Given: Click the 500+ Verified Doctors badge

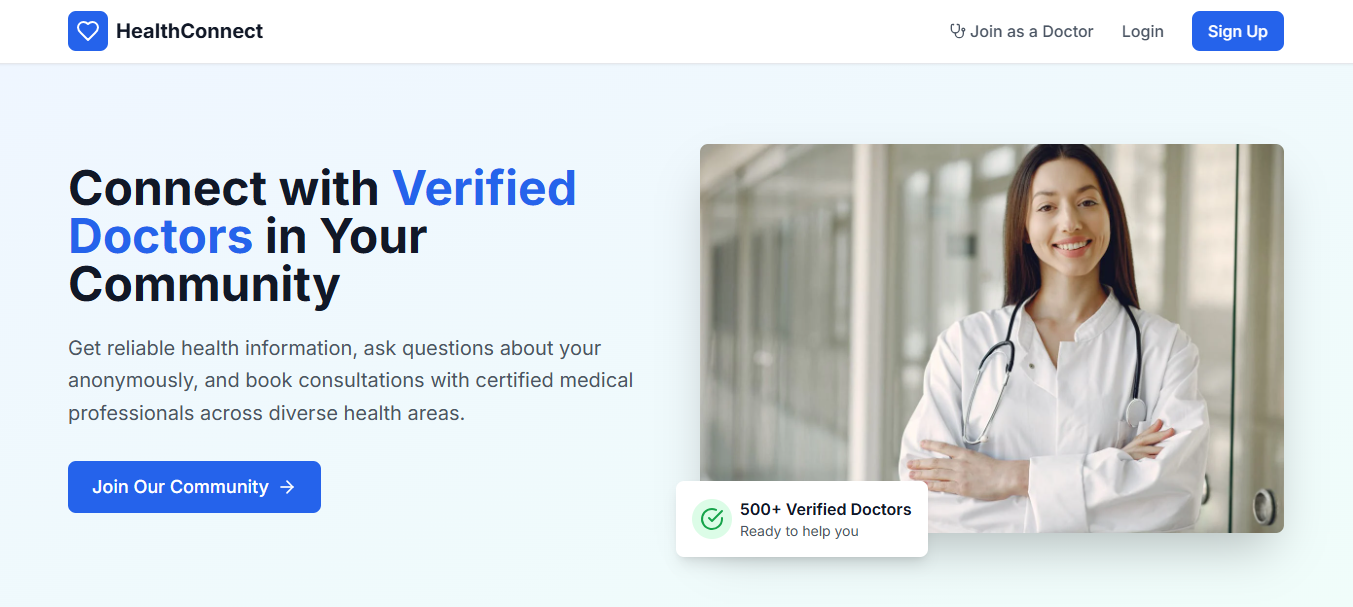Looking at the screenshot, I should [800, 518].
